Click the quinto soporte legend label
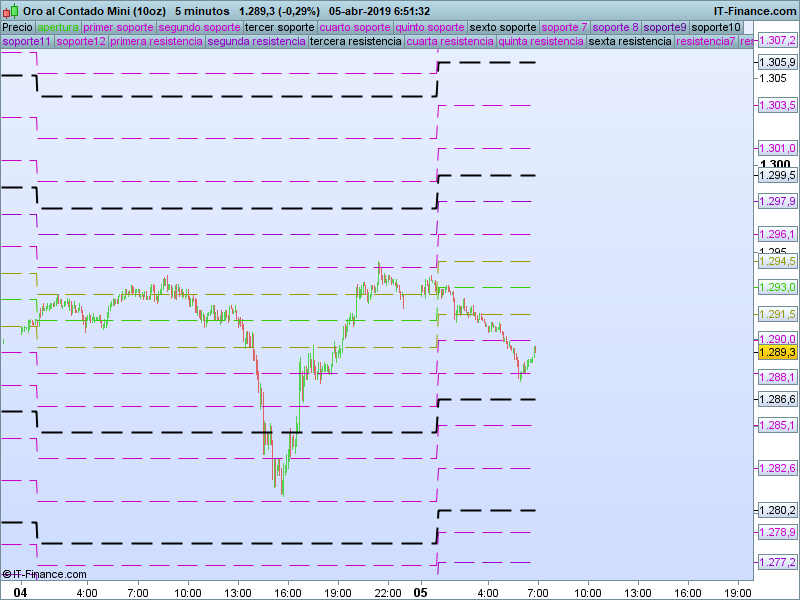 click(x=430, y=28)
